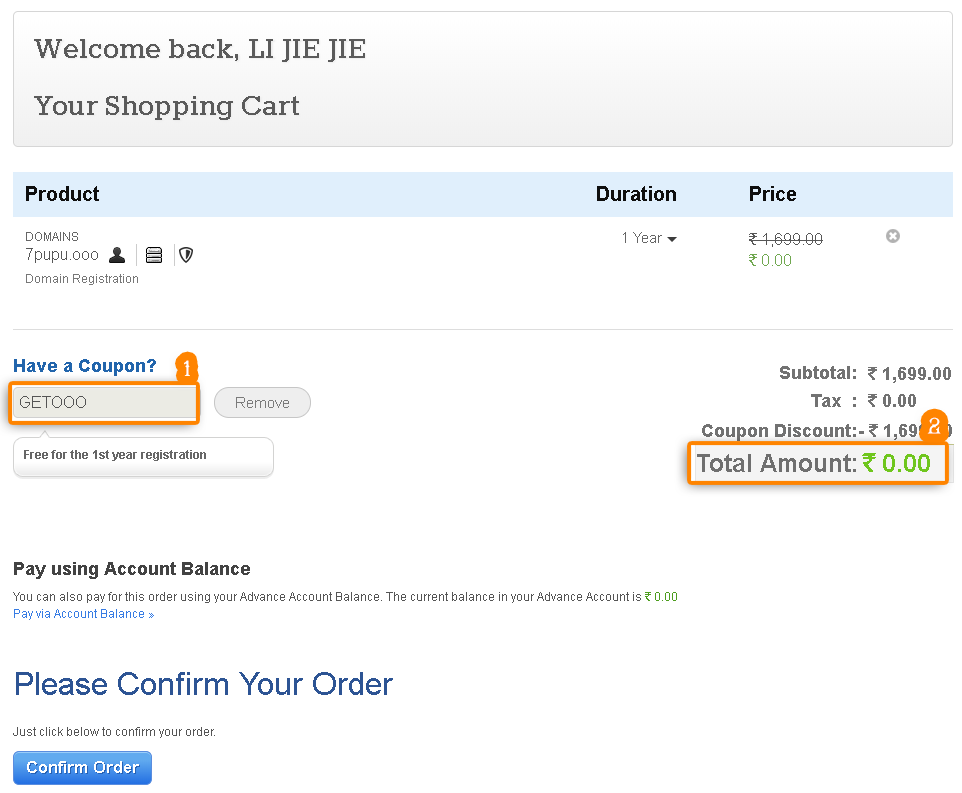Click the green account balance amount ₹ 0.00
Image resolution: width=962 pixels, height=793 pixels.
661,597
